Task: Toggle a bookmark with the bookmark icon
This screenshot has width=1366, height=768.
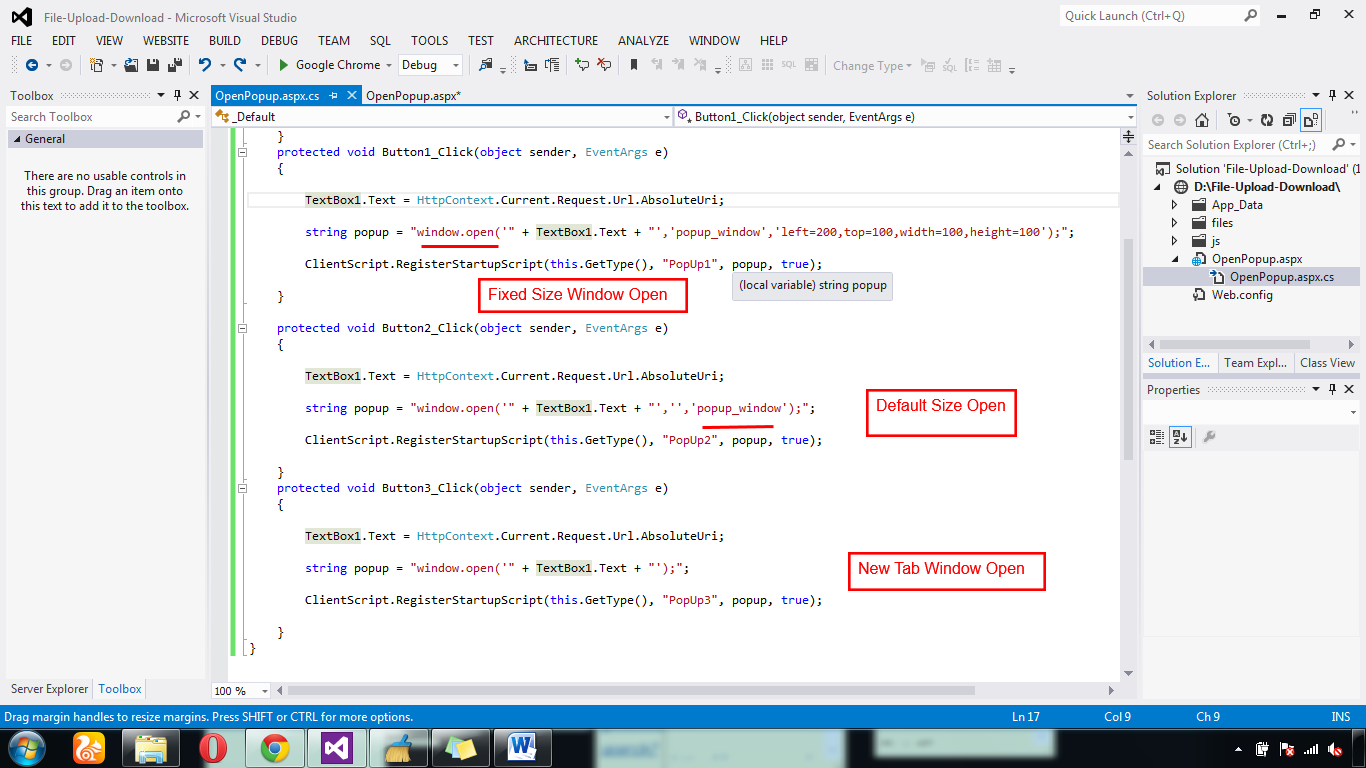Action: click(634, 65)
